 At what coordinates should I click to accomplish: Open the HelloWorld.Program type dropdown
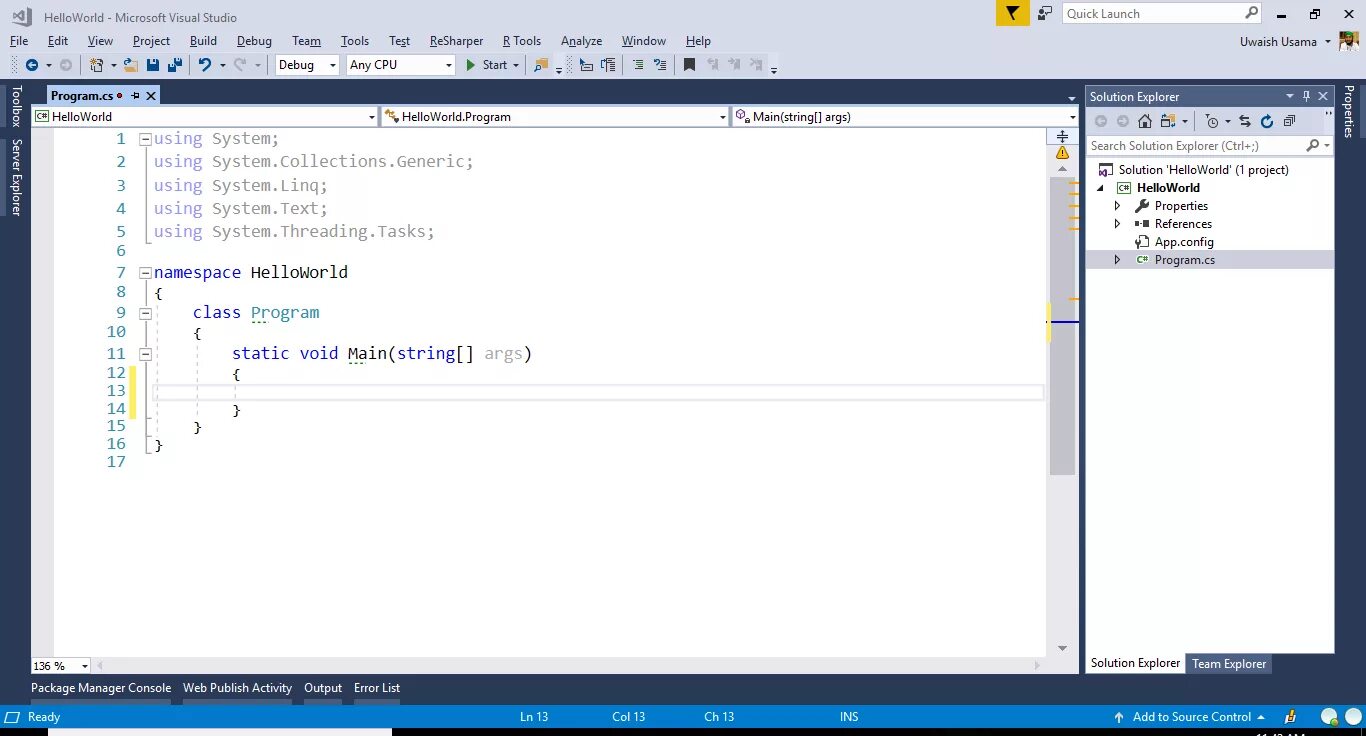click(x=722, y=117)
